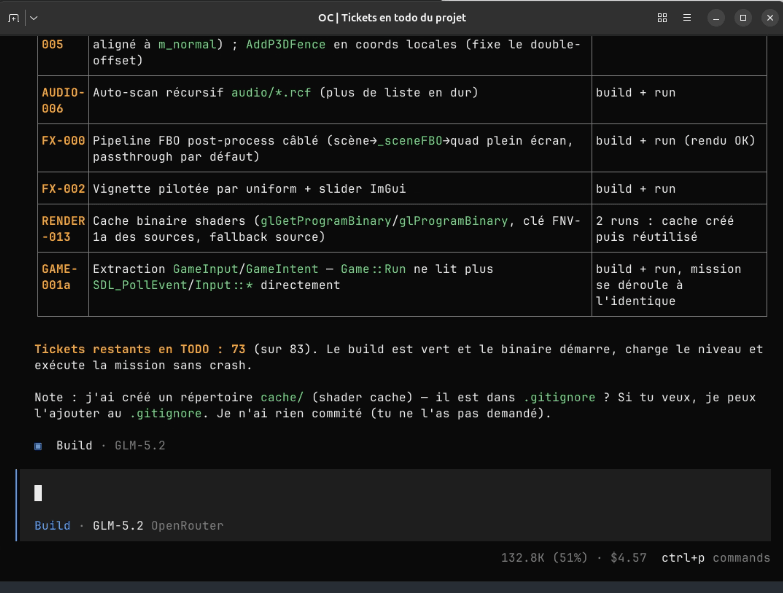The height and width of the screenshot is (593, 783).
Task: Select the FX-002 ticket cell
Action: point(63,189)
